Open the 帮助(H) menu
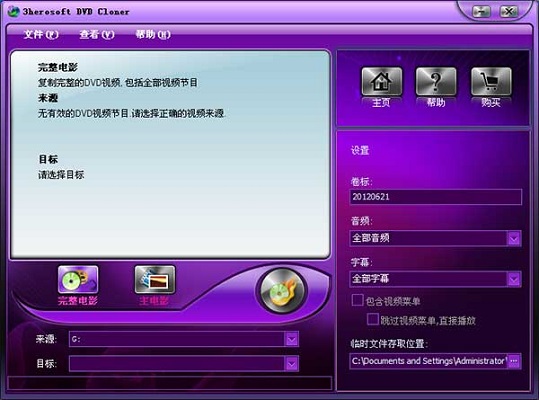 [153, 34]
